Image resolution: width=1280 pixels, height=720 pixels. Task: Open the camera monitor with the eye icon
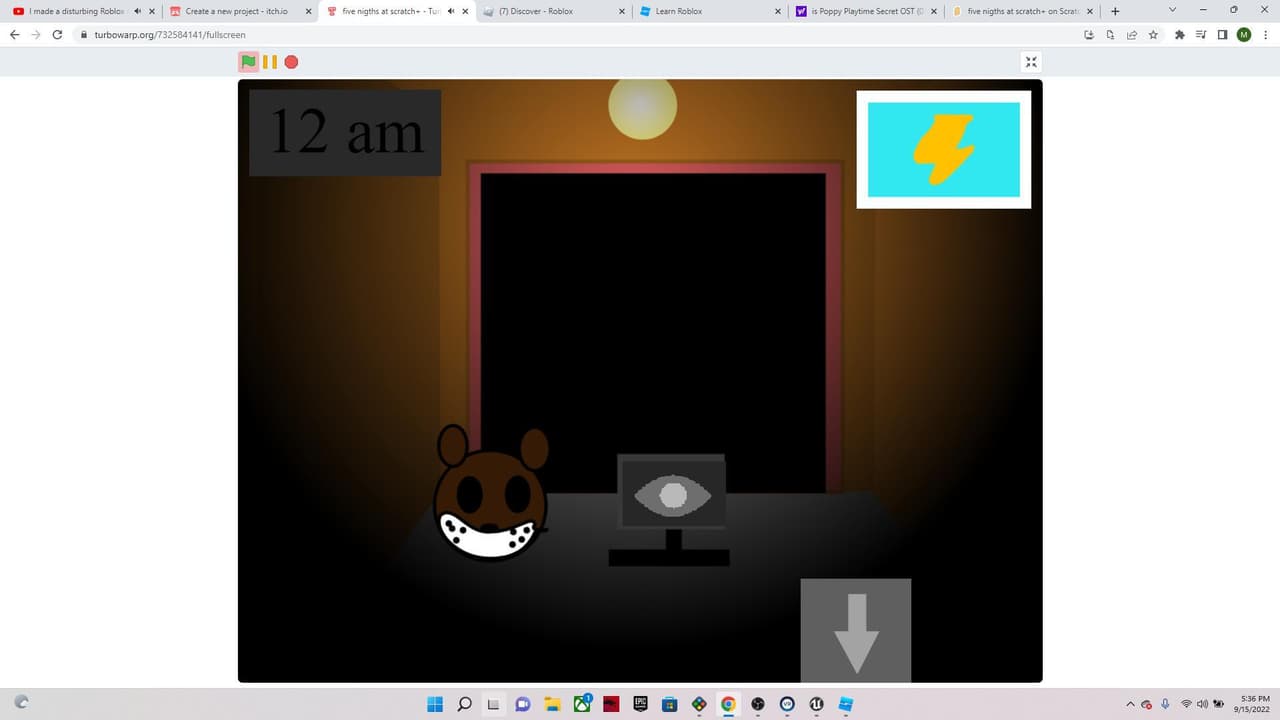(673, 495)
